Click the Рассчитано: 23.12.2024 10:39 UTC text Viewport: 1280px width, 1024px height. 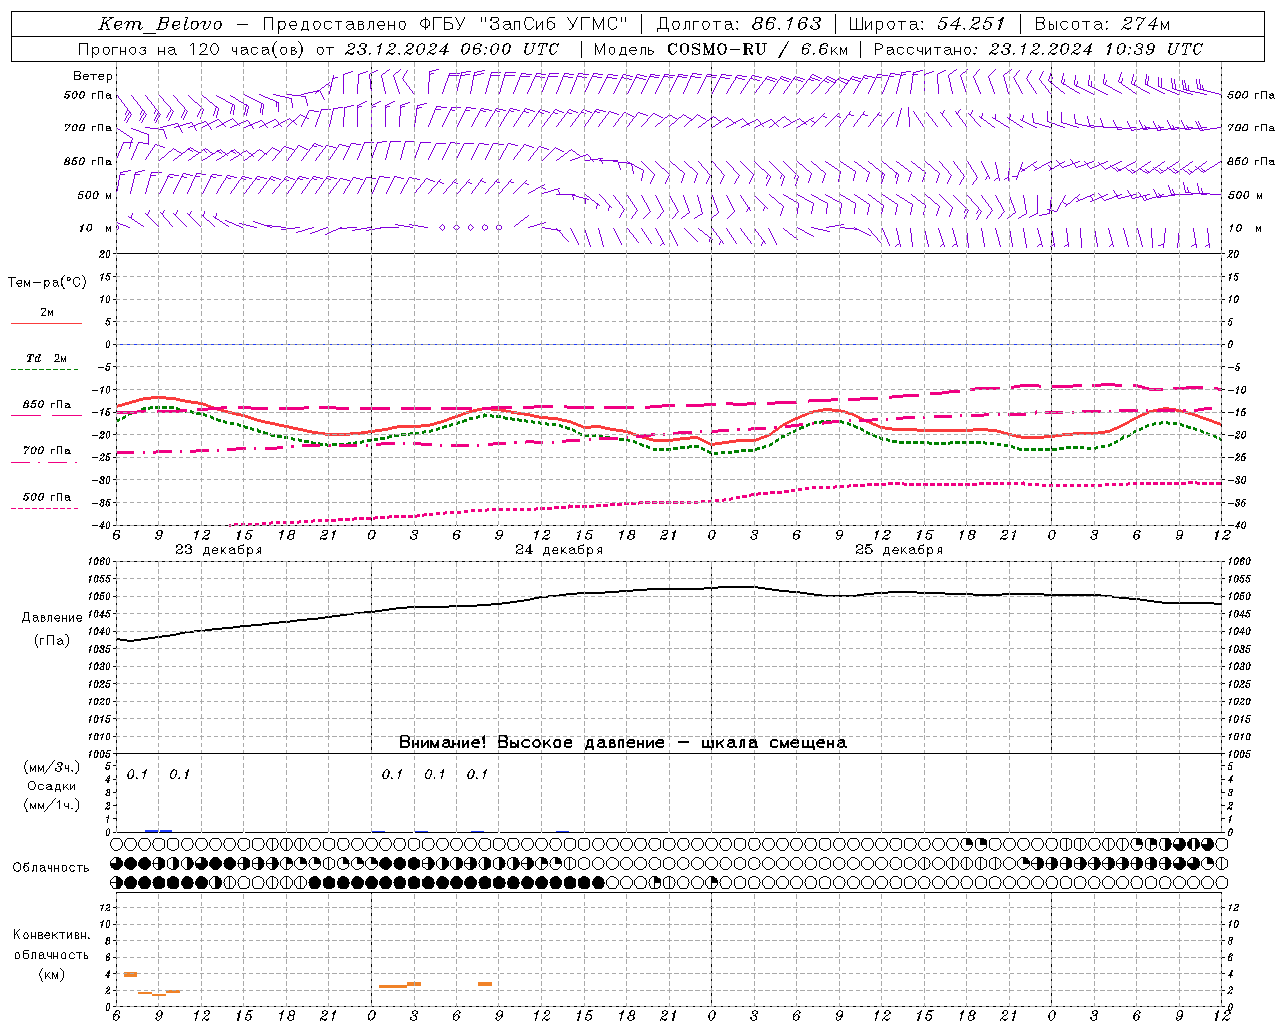click(x=1038, y=49)
